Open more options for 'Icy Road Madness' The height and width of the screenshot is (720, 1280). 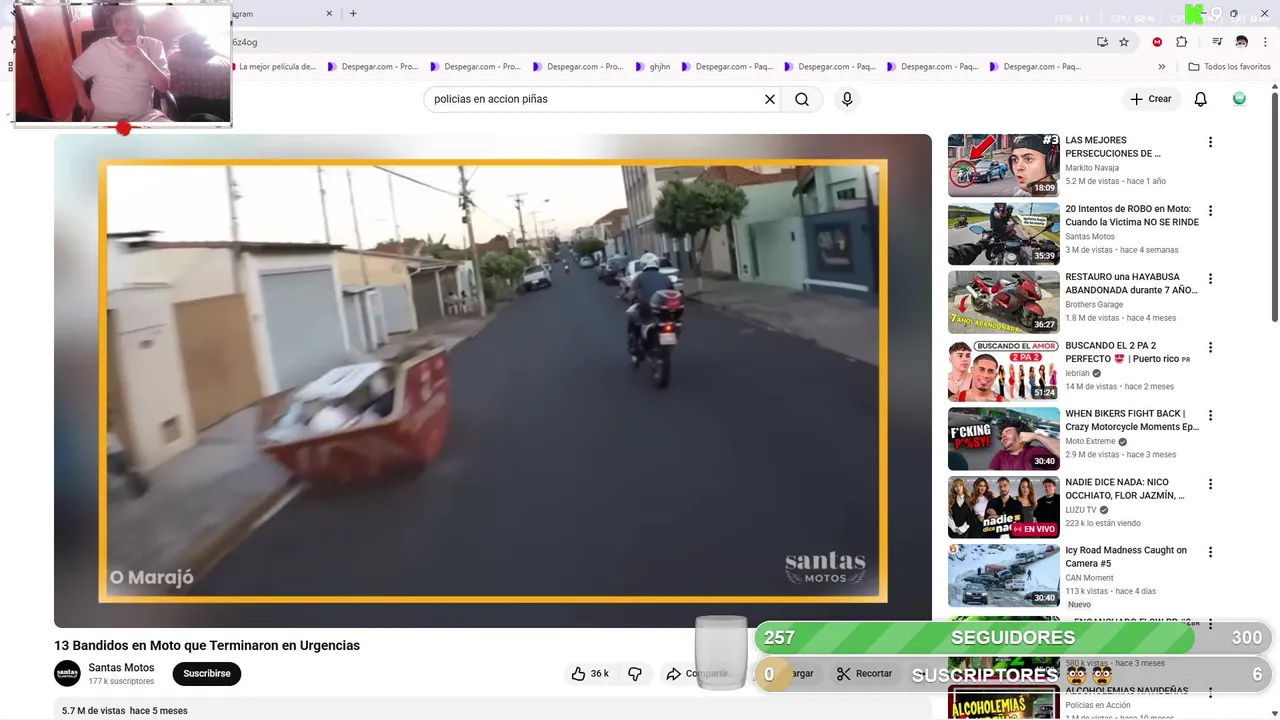(1210, 552)
